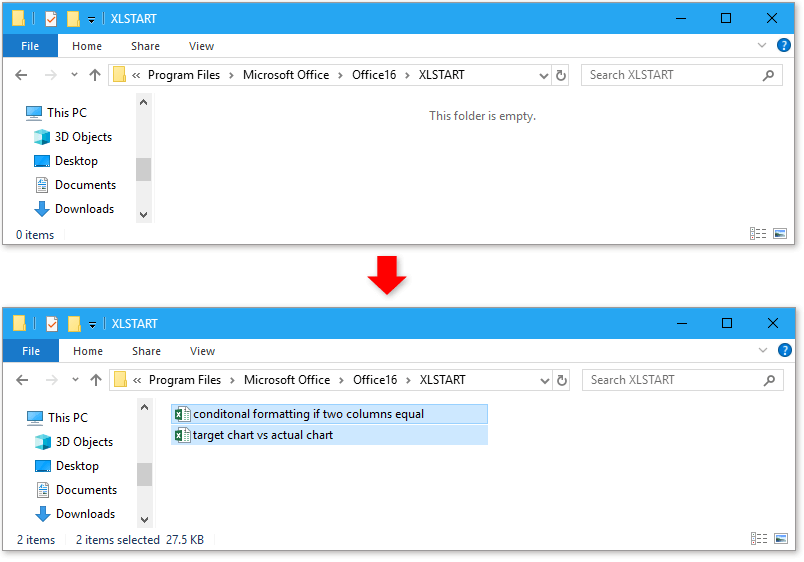Open the View tab in the upper window
This screenshot has height=562, width=804.
(x=201, y=46)
